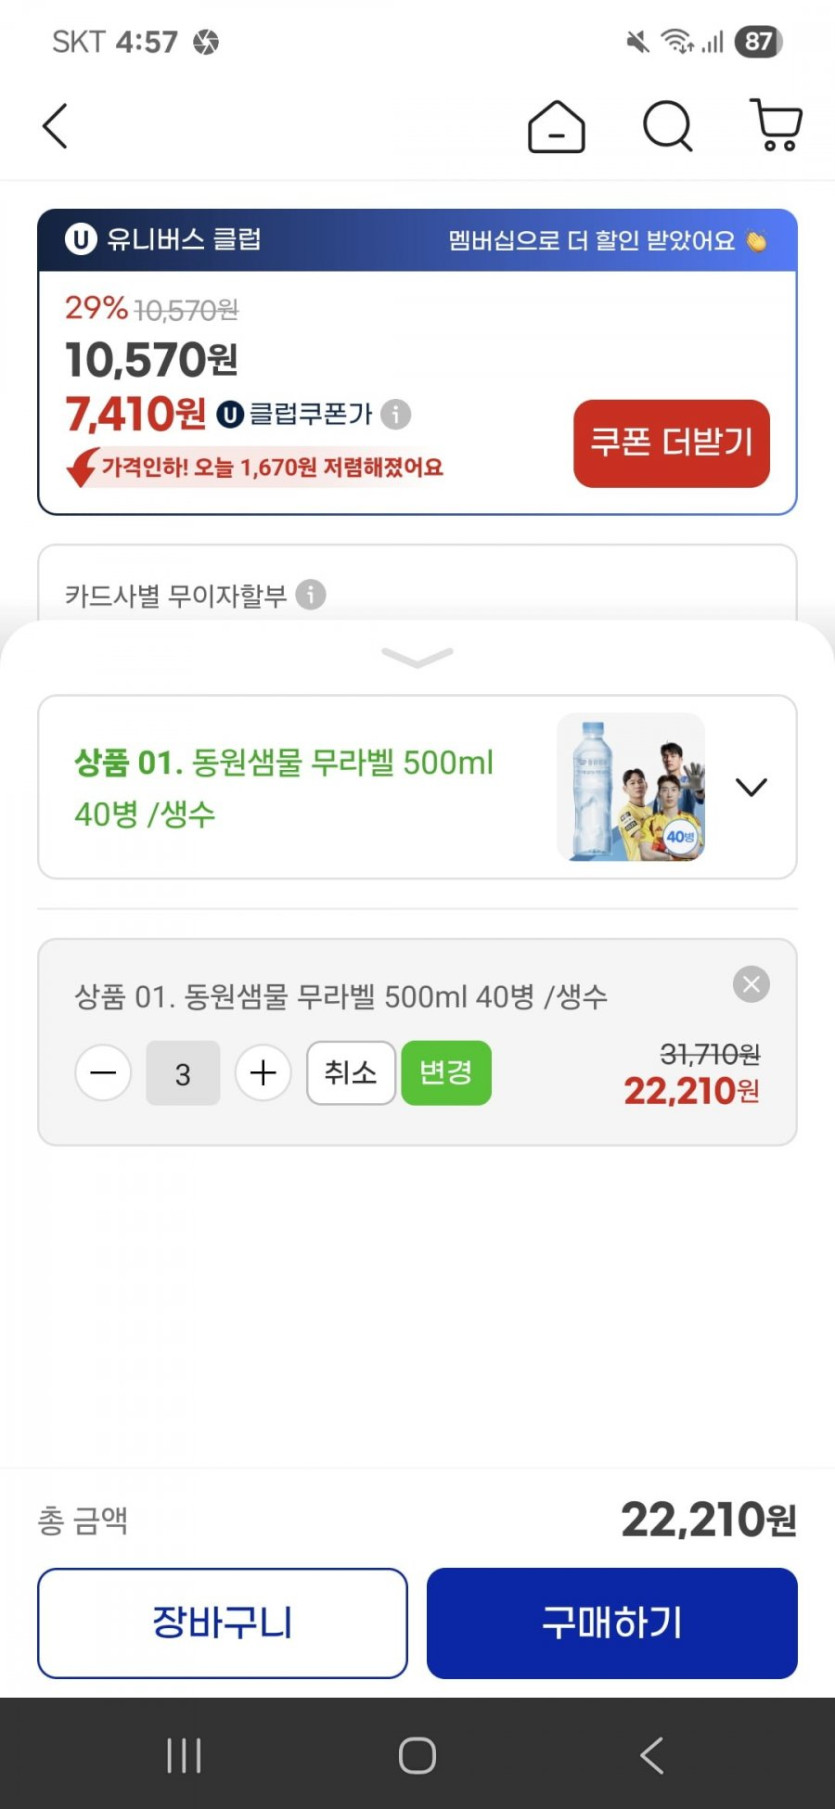This screenshot has width=835, height=1809.
Task: Add to cart with 장바구니 button
Action: 222,1623
